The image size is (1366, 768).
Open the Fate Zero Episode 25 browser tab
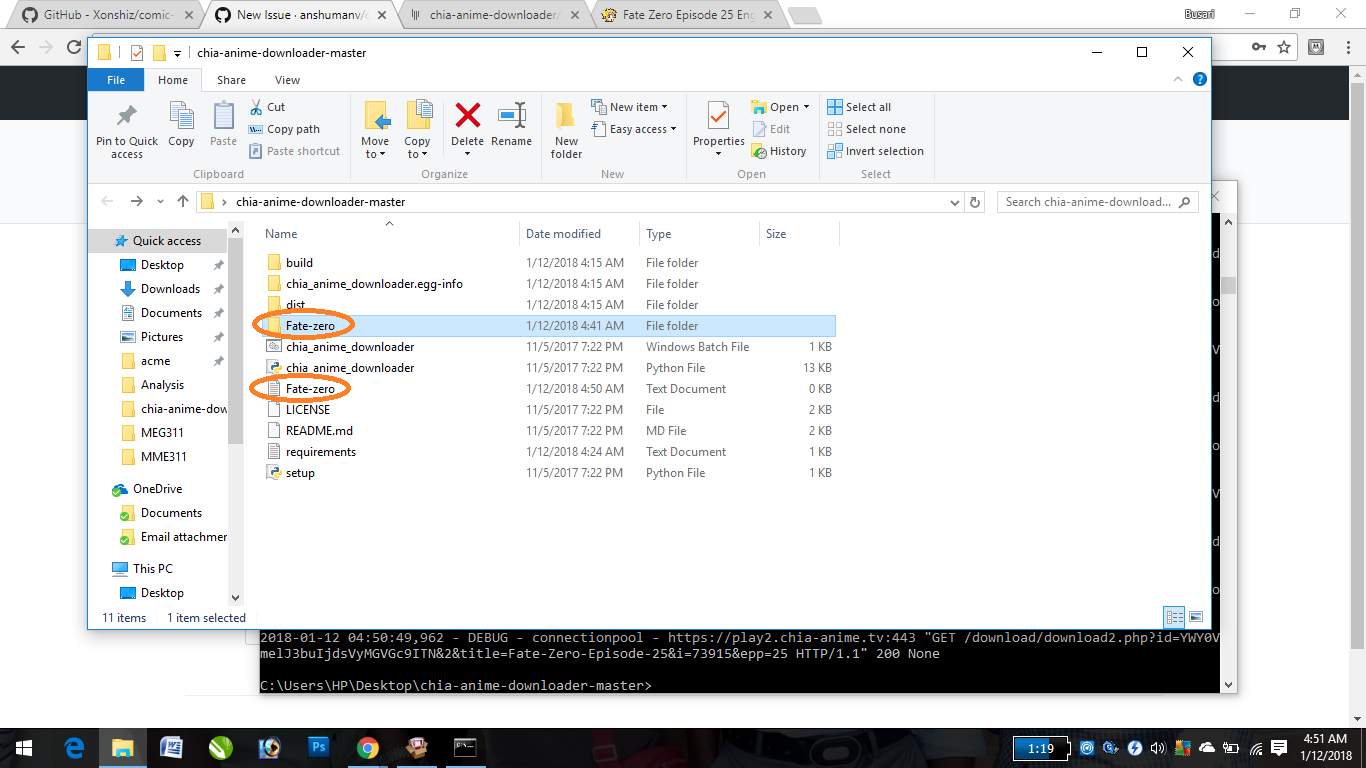pos(690,15)
